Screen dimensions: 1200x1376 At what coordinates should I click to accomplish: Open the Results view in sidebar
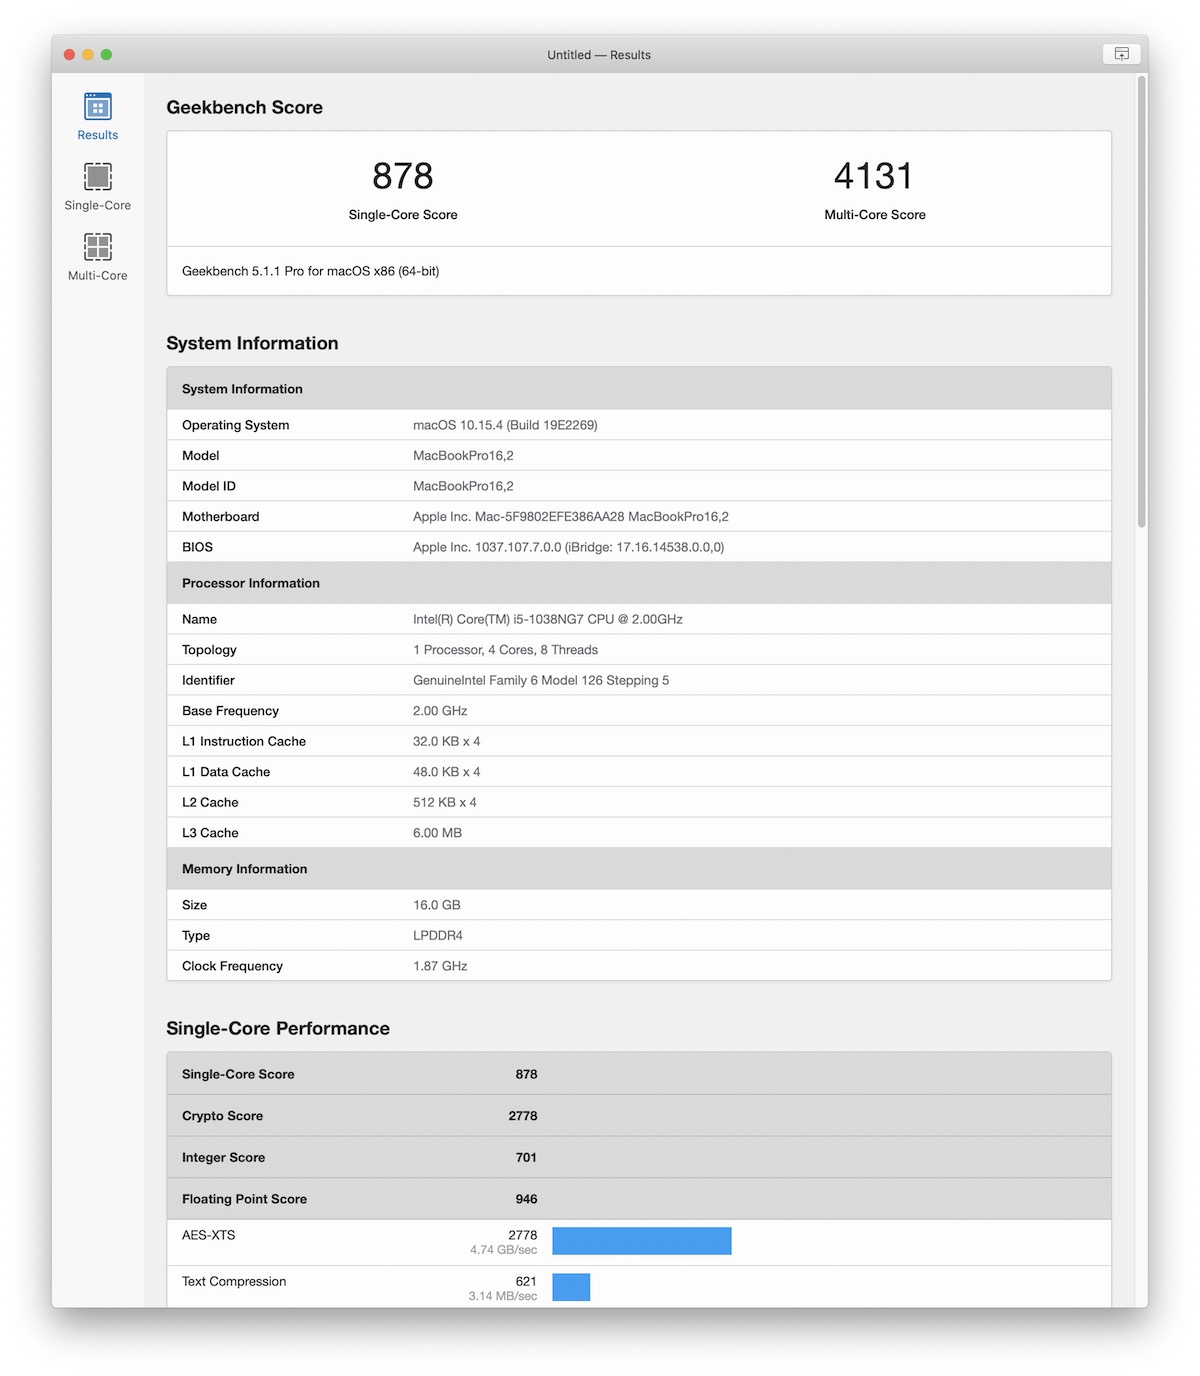tap(97, 116)
